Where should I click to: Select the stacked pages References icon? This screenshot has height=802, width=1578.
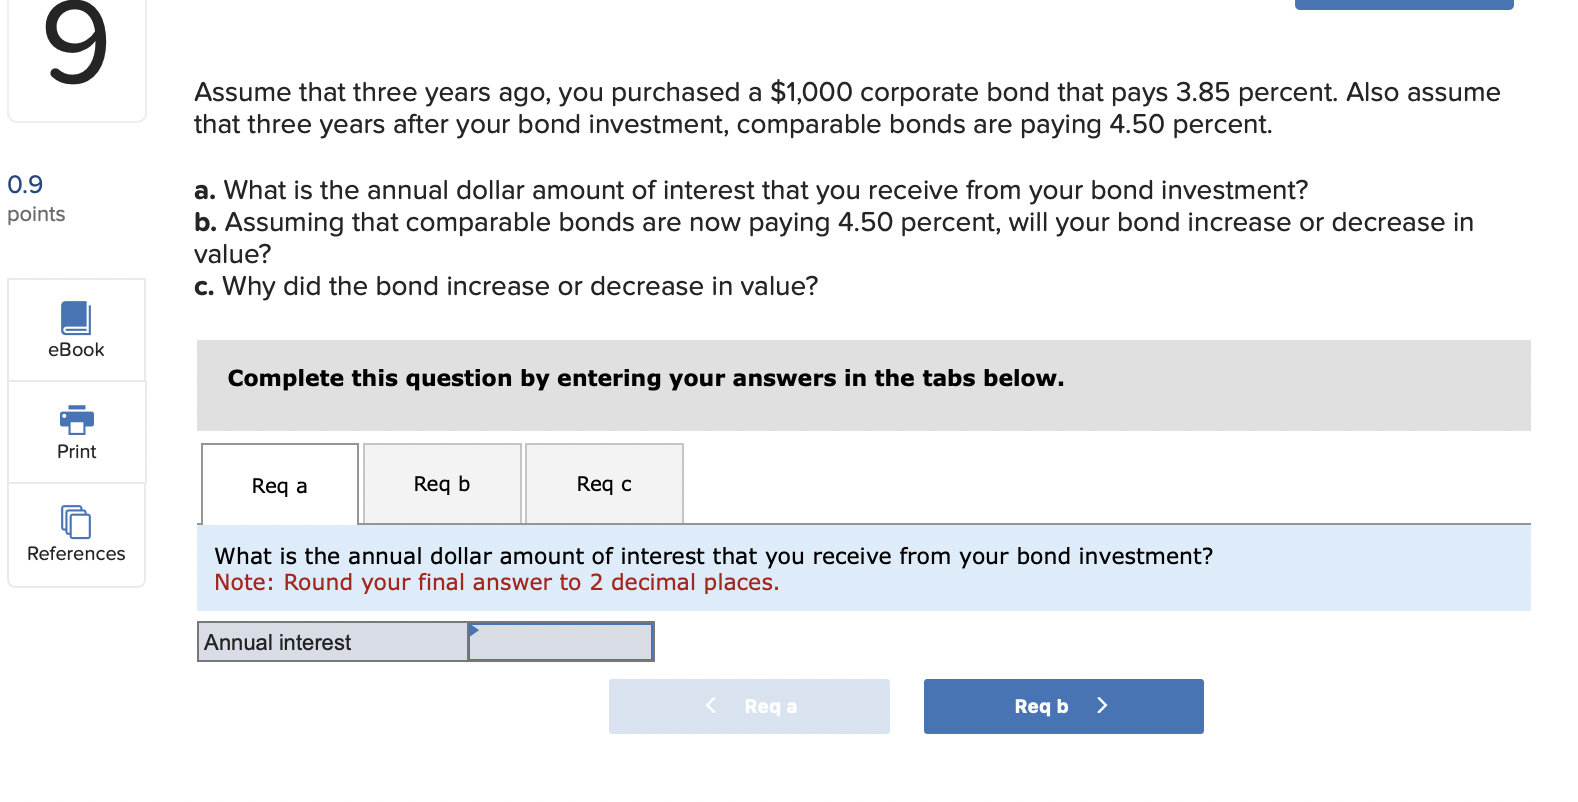76,521
